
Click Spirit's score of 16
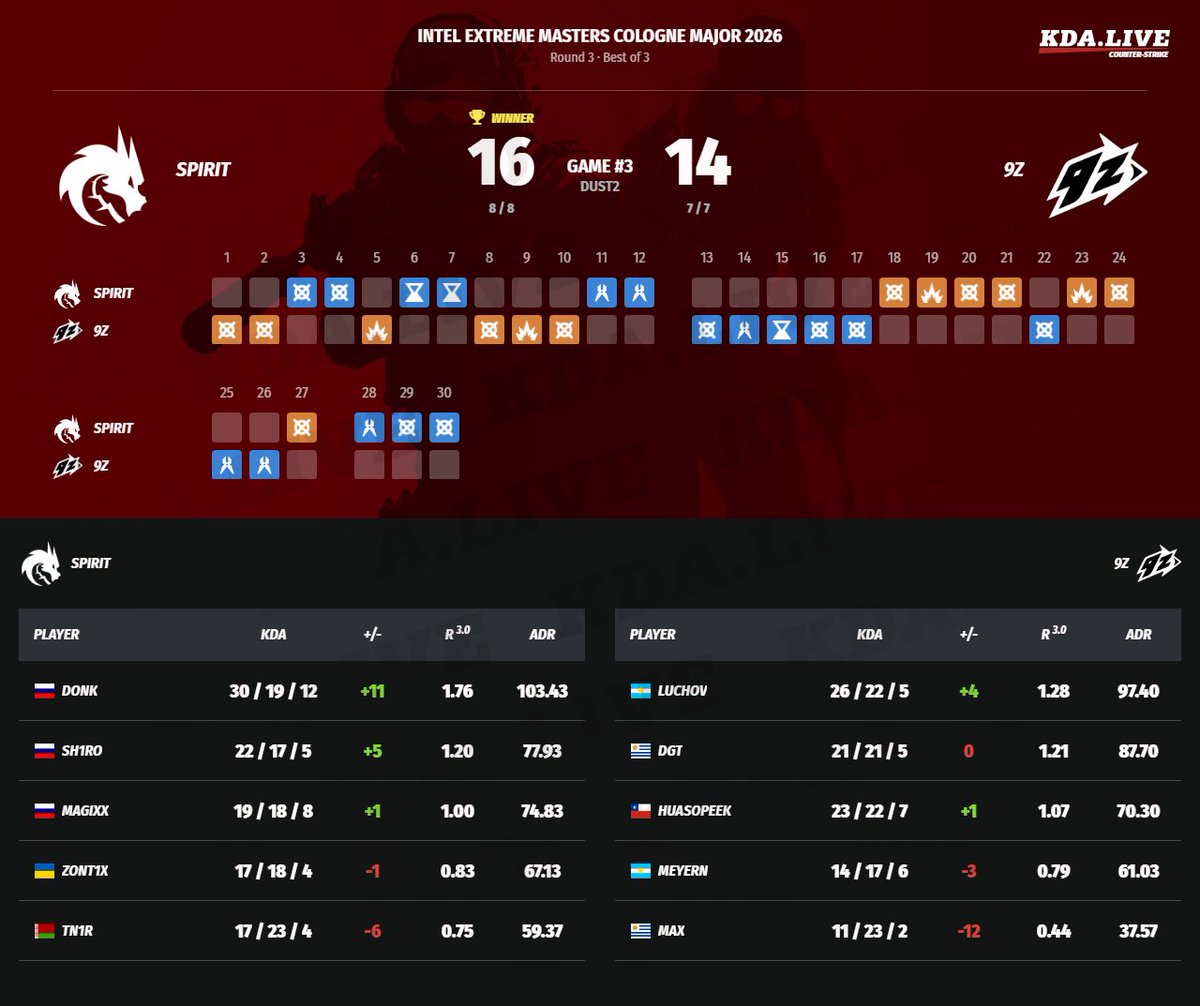(501, 163)
